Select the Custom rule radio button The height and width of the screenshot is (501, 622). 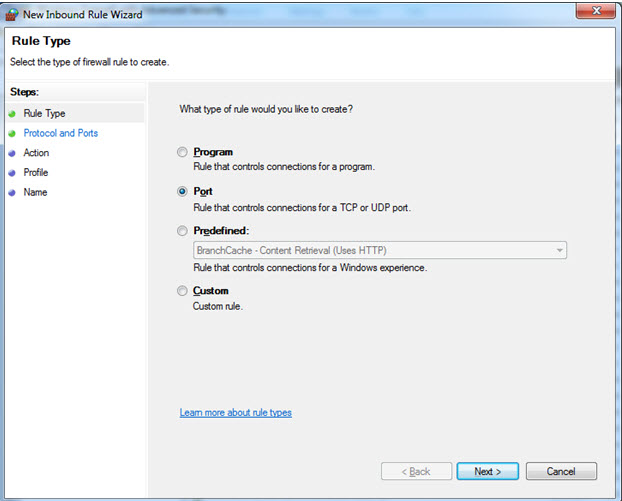(x=182, y=291)
